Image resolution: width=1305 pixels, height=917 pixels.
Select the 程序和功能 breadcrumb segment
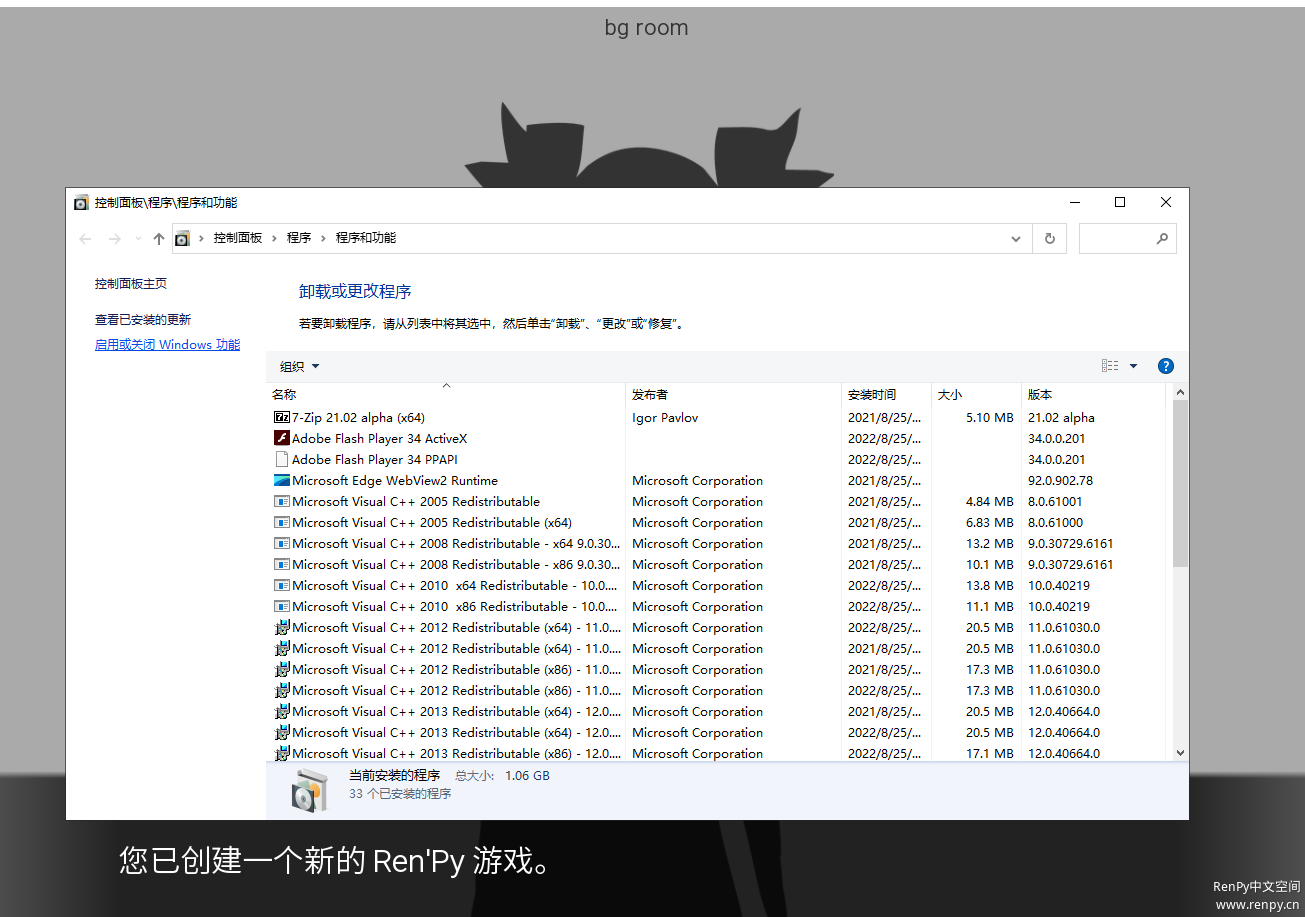point(366,238)
